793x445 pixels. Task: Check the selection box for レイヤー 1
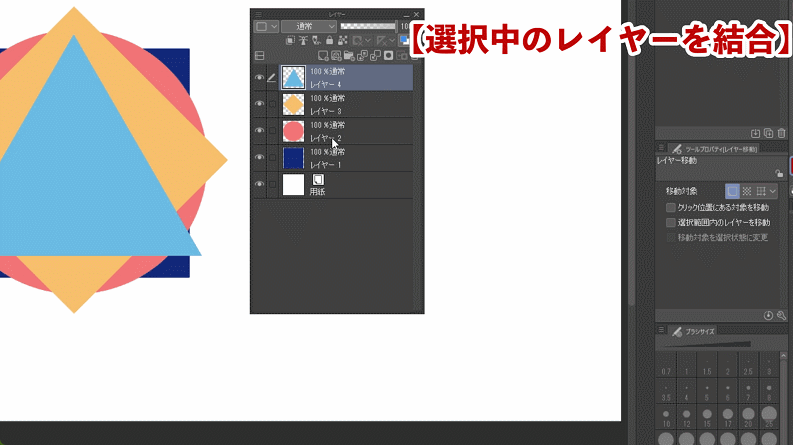[273, 158]
